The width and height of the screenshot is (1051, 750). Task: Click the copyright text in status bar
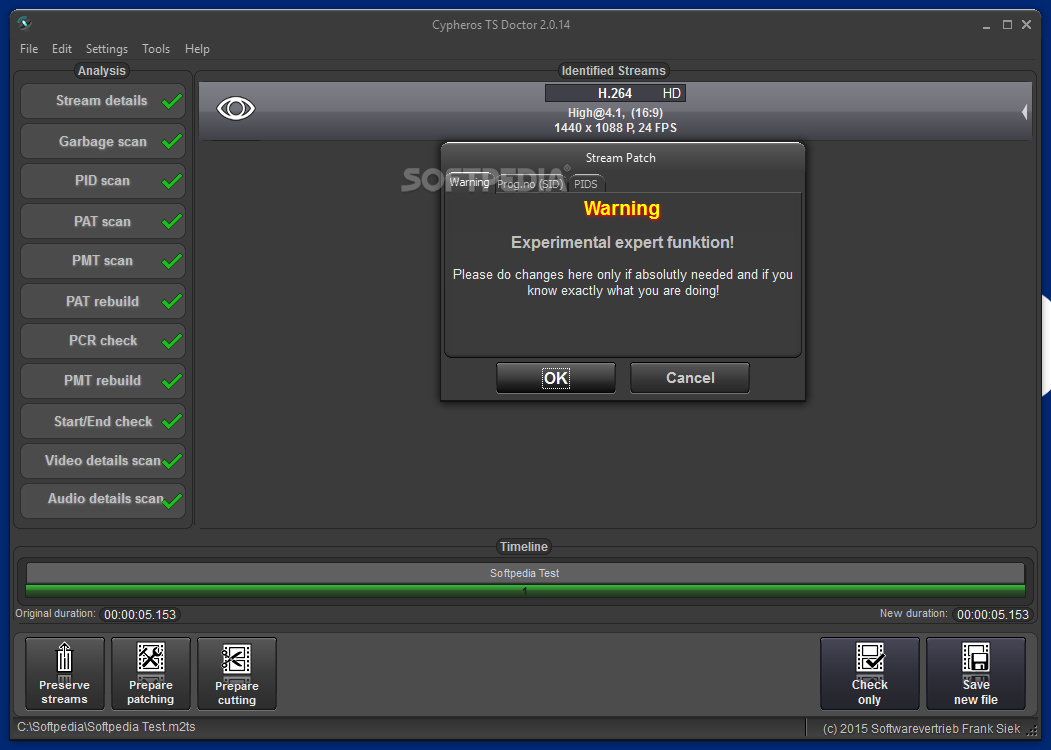922,729
